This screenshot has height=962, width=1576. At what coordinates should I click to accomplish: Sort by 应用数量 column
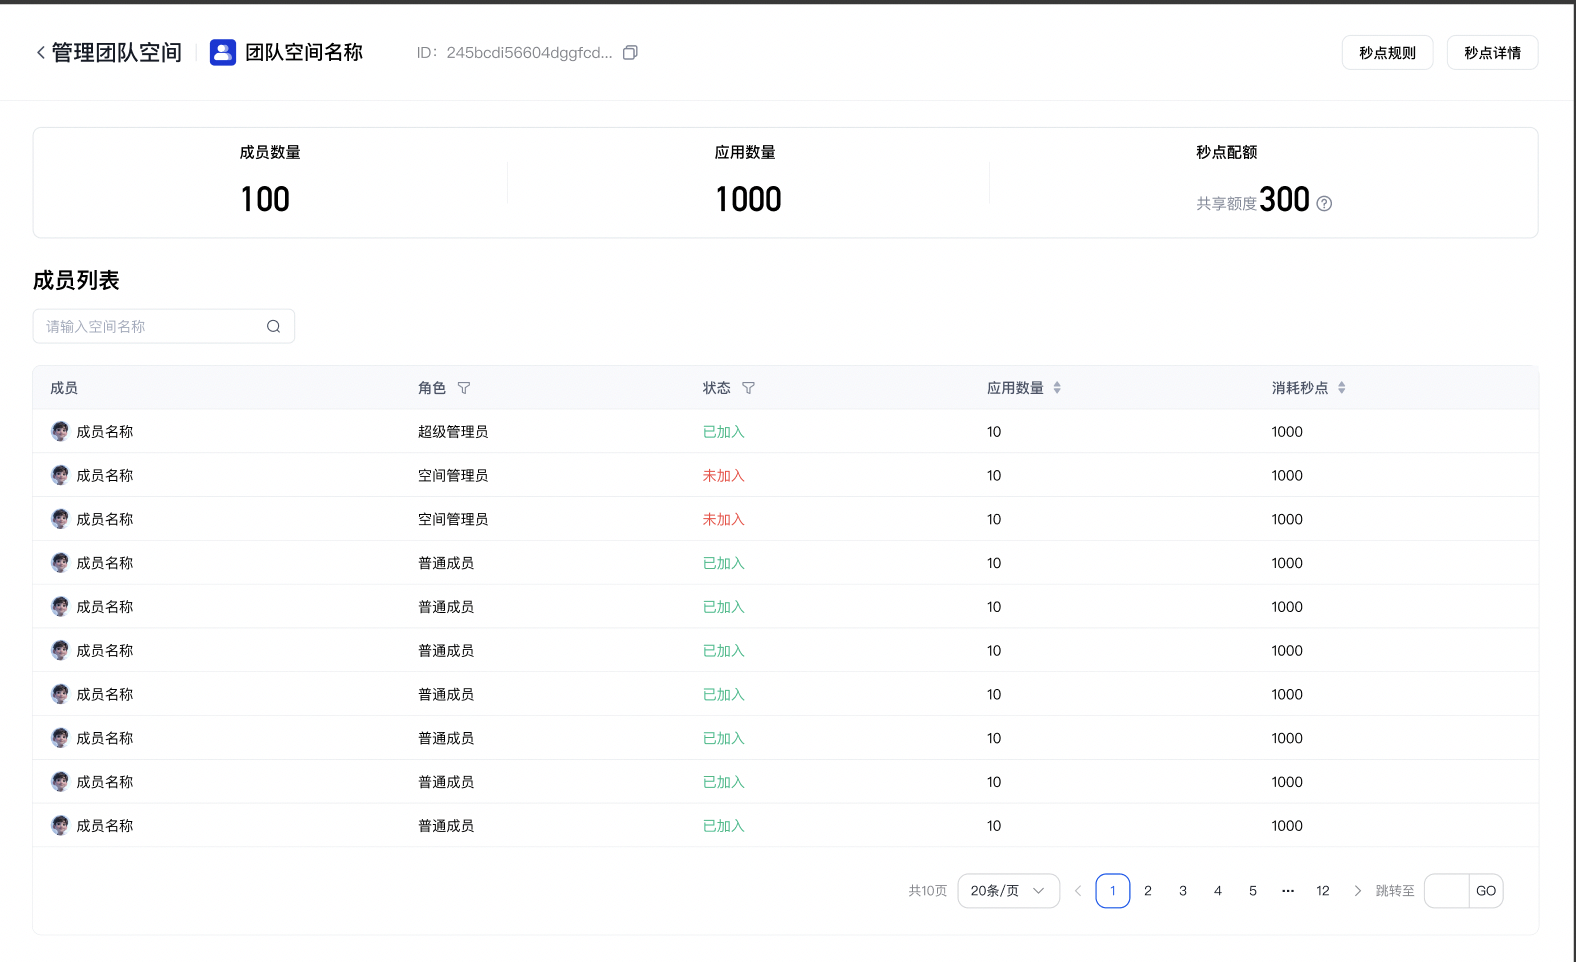(x=1057, y=388)
